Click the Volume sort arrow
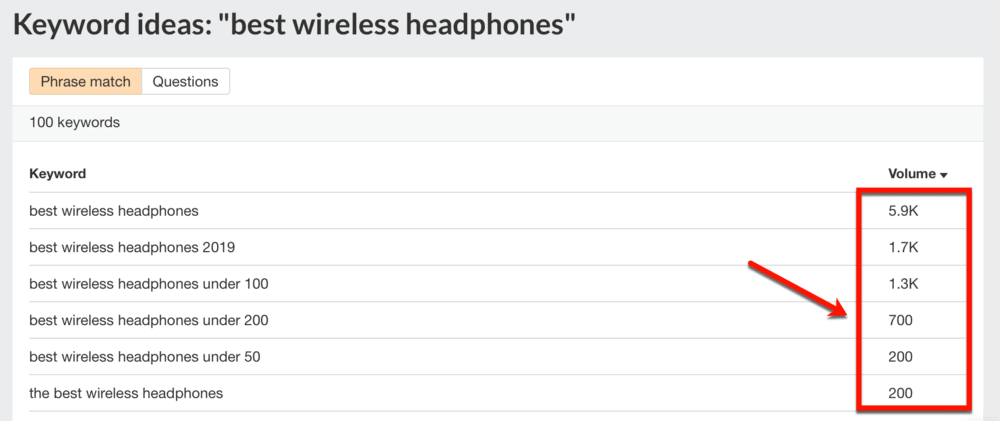The image size is (1000, 421). pos(943,175)
